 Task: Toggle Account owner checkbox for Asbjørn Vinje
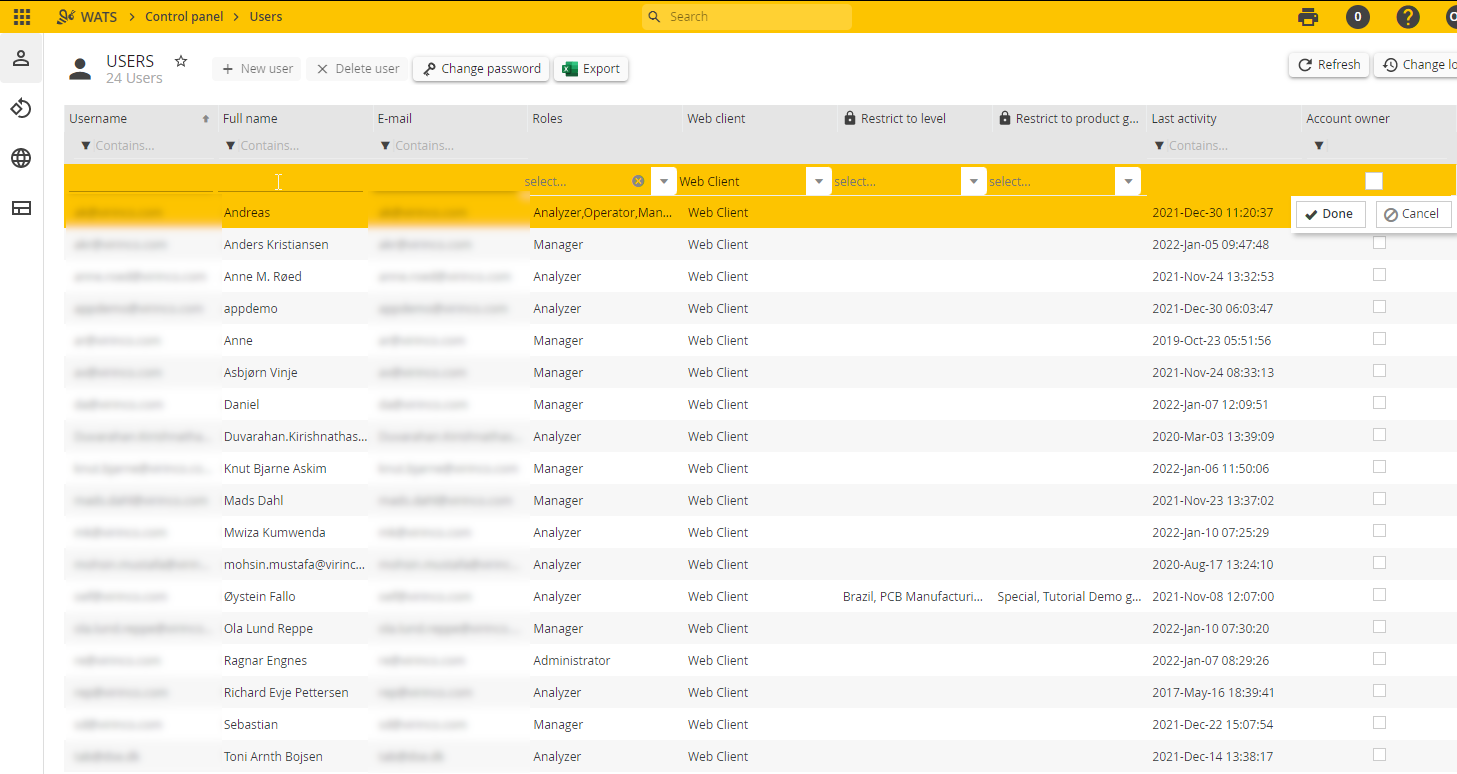(1379, 371)
